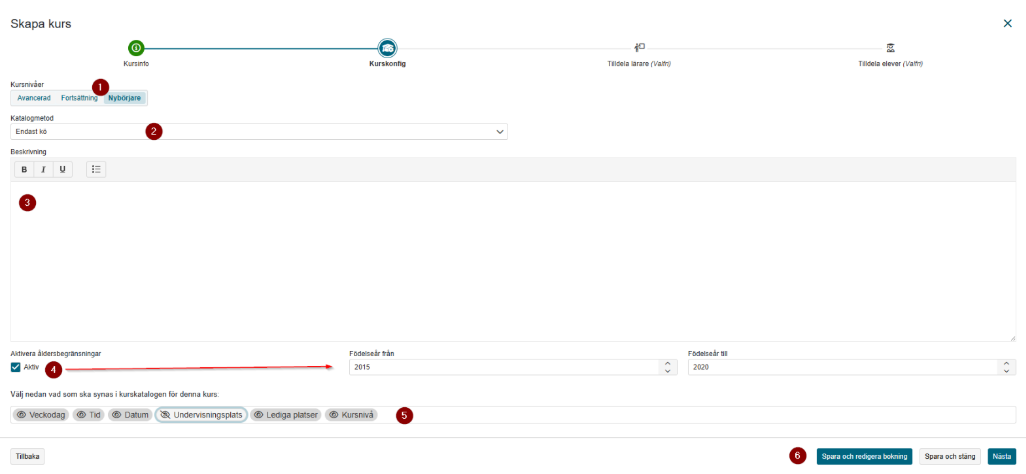
Task: Go to the next step with Nästa
Action: (1002, 456)
